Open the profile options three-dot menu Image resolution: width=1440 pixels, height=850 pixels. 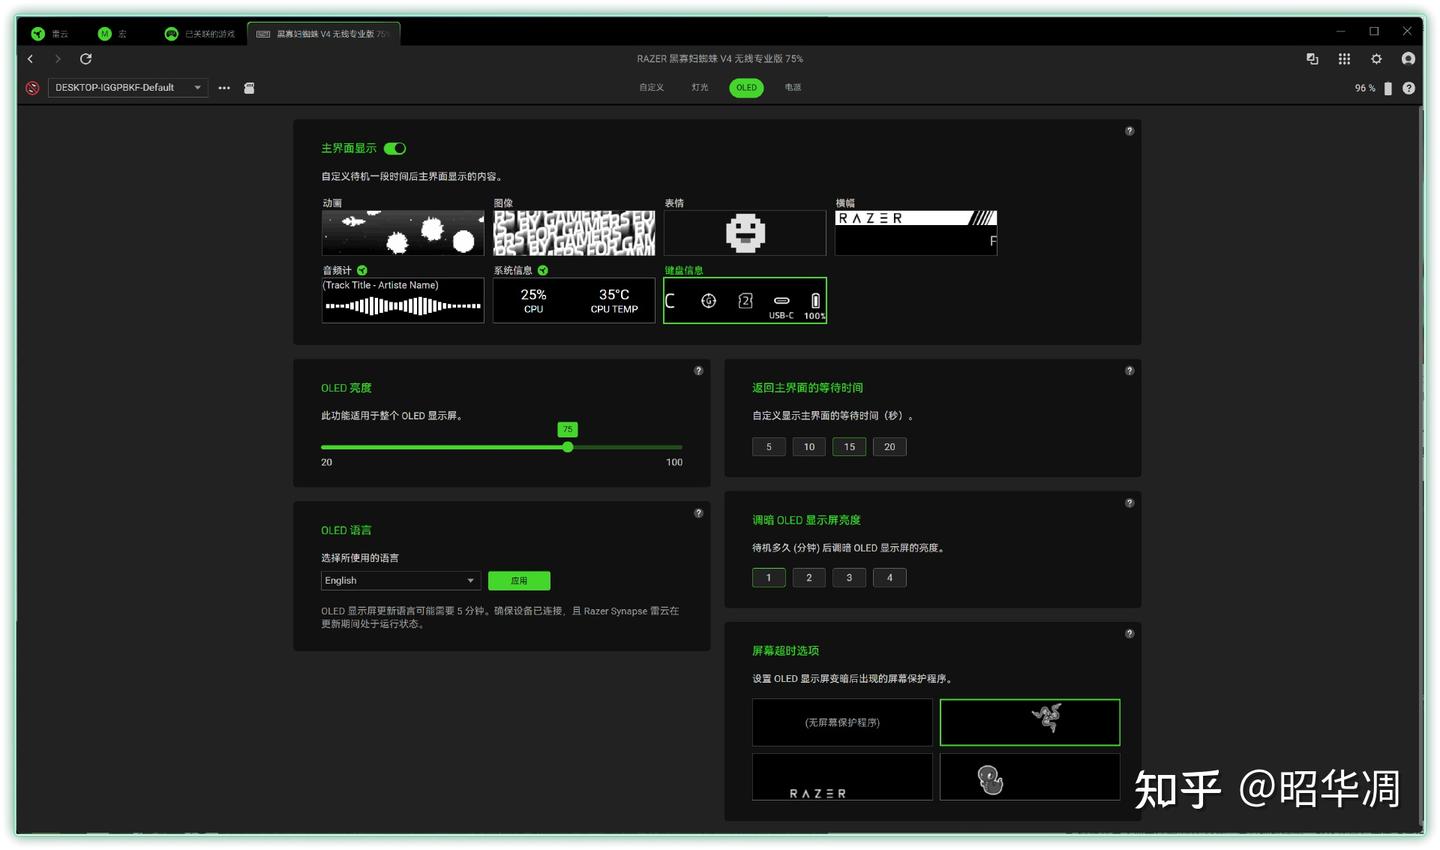pyautogui.click(x=224, y=88)
